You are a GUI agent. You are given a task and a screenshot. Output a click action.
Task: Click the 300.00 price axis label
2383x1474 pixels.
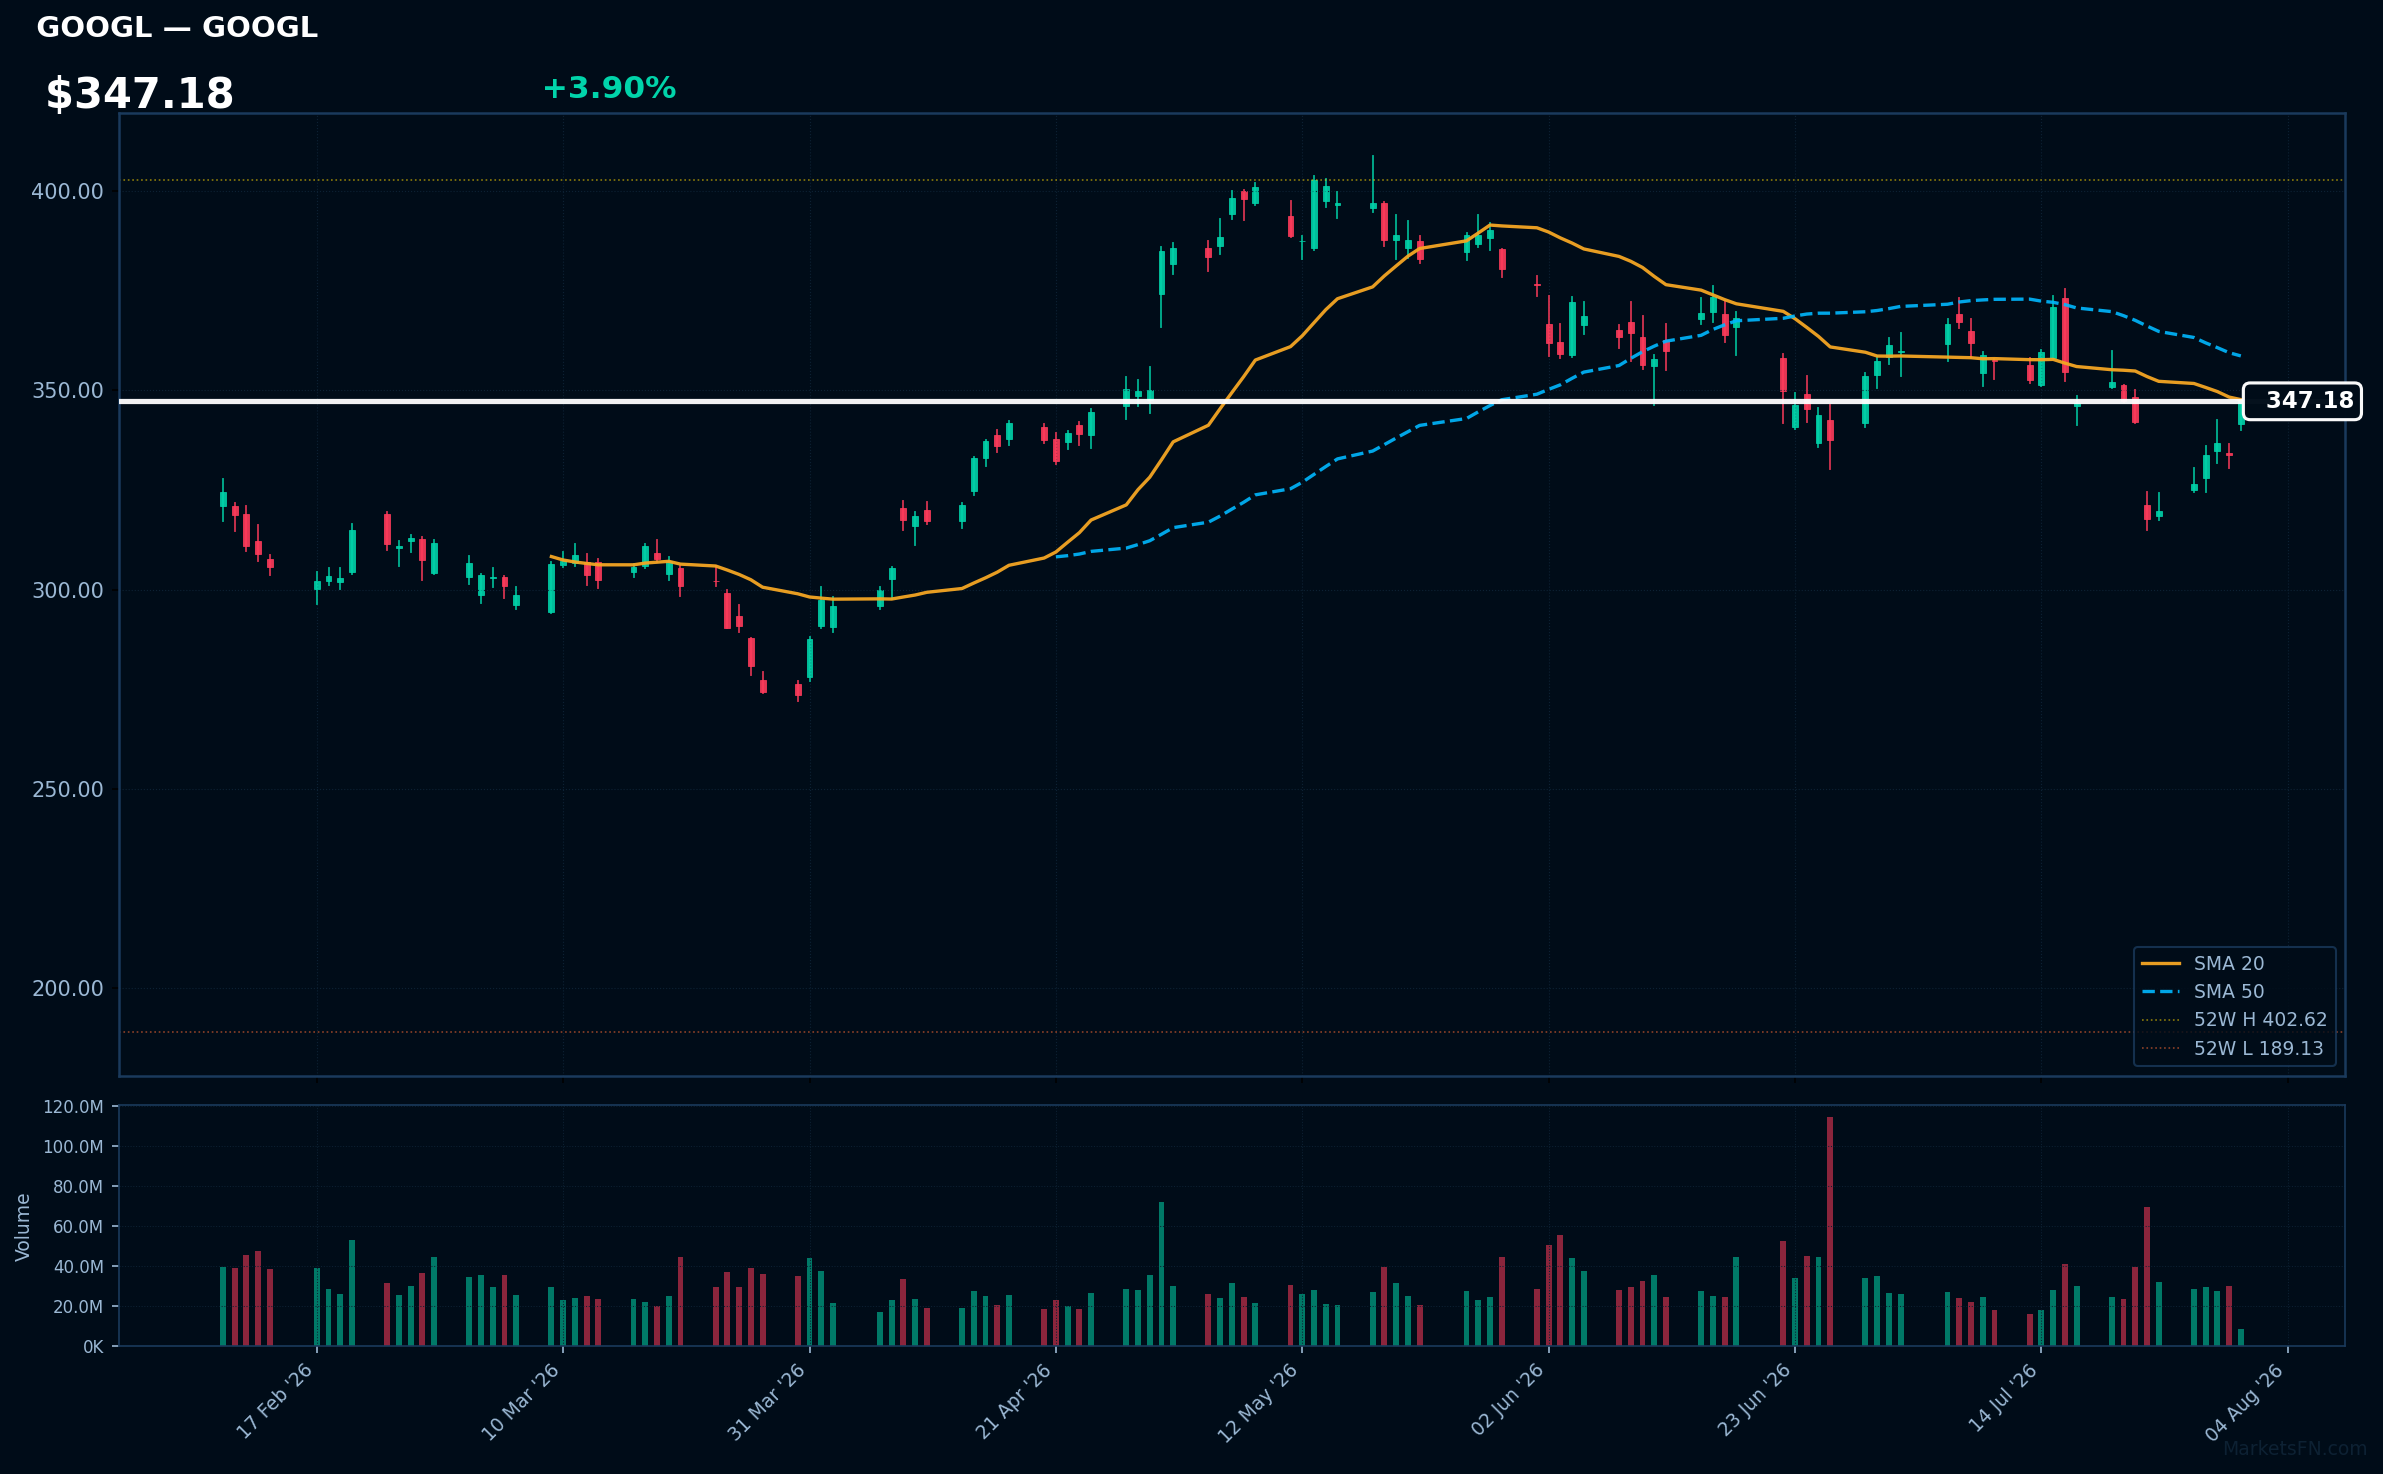click(67, 590)
